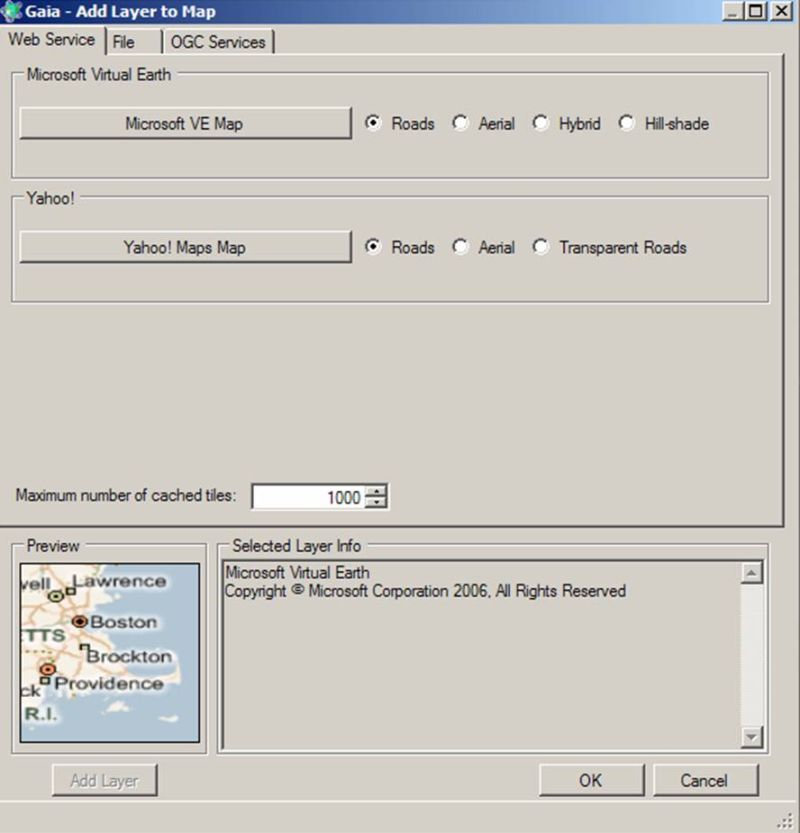Minimize the Add Layer window
Image resolution: width=800 pixels, height=833 pixels.
pyautogui.click(x=733, y=11)
